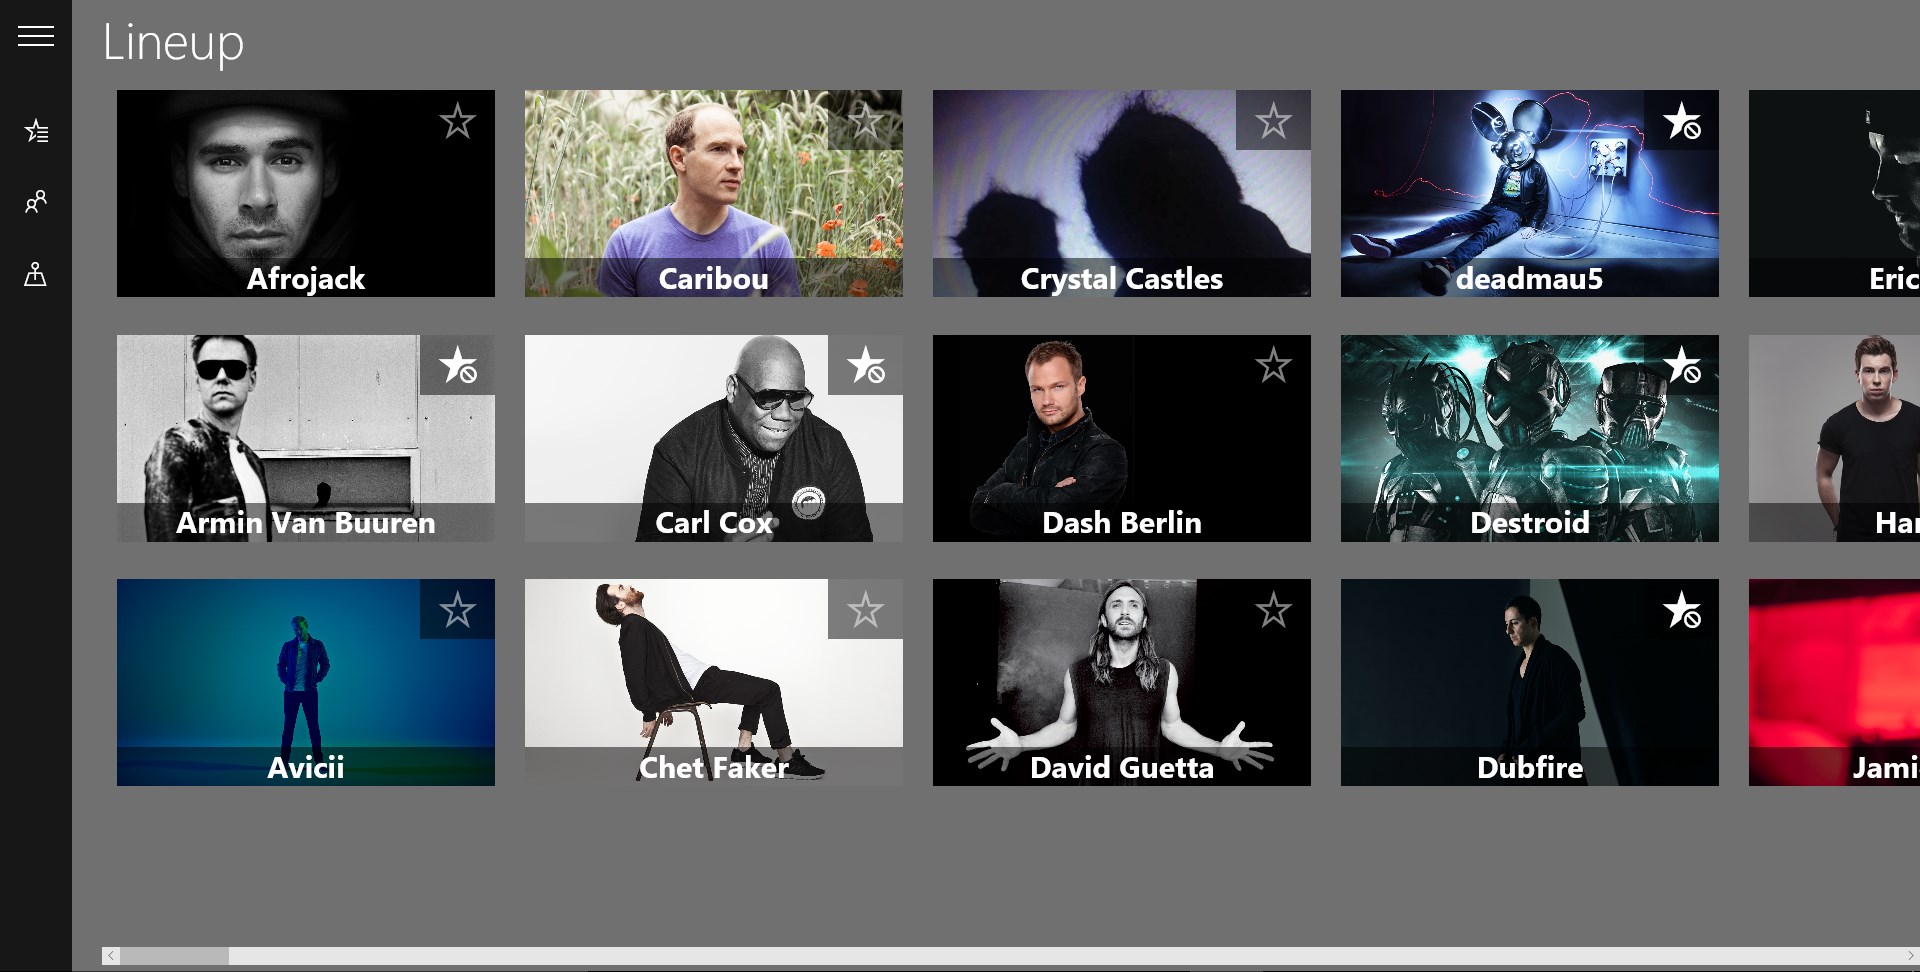This screenshot has height=972, width=1920.
Task: Toggle the star on Caribou tile
Action: pyautogui.click(x=865, y=120)
